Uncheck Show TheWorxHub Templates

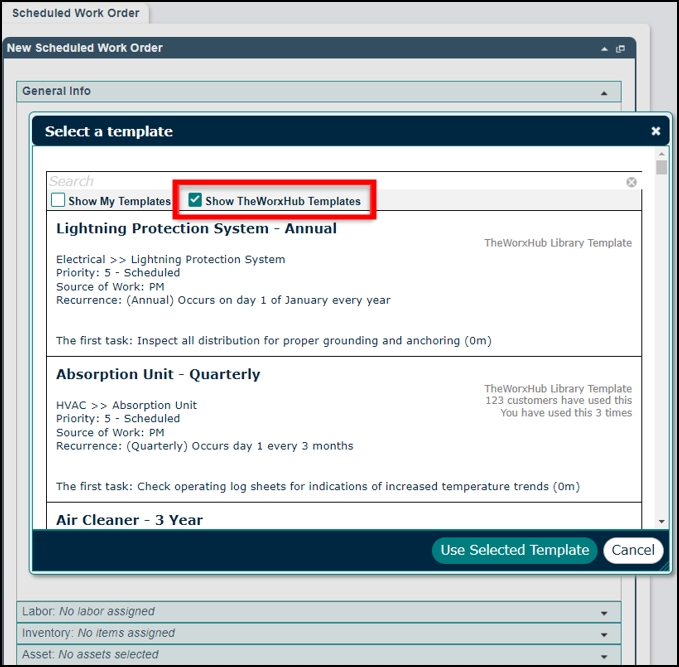point(195,200)
